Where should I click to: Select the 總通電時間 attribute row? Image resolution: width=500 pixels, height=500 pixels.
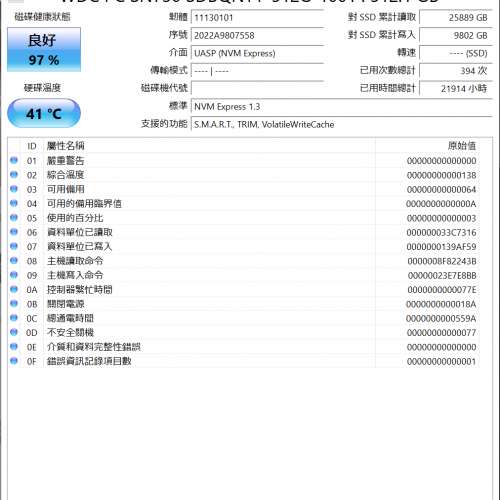tap(244, 318)
